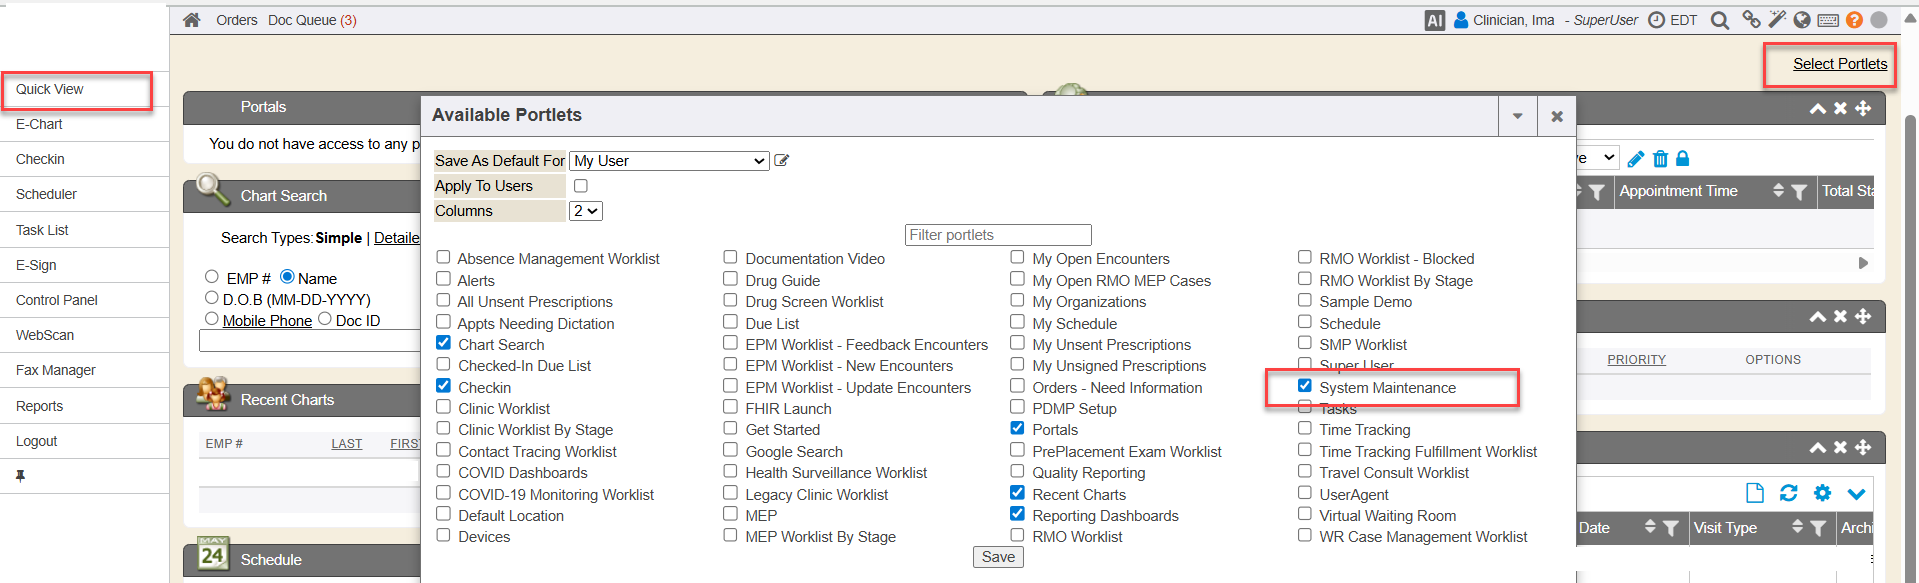Click the magic wand icon in header
Viewport: 1919px width, 583px height.
tap(1776, 19)
